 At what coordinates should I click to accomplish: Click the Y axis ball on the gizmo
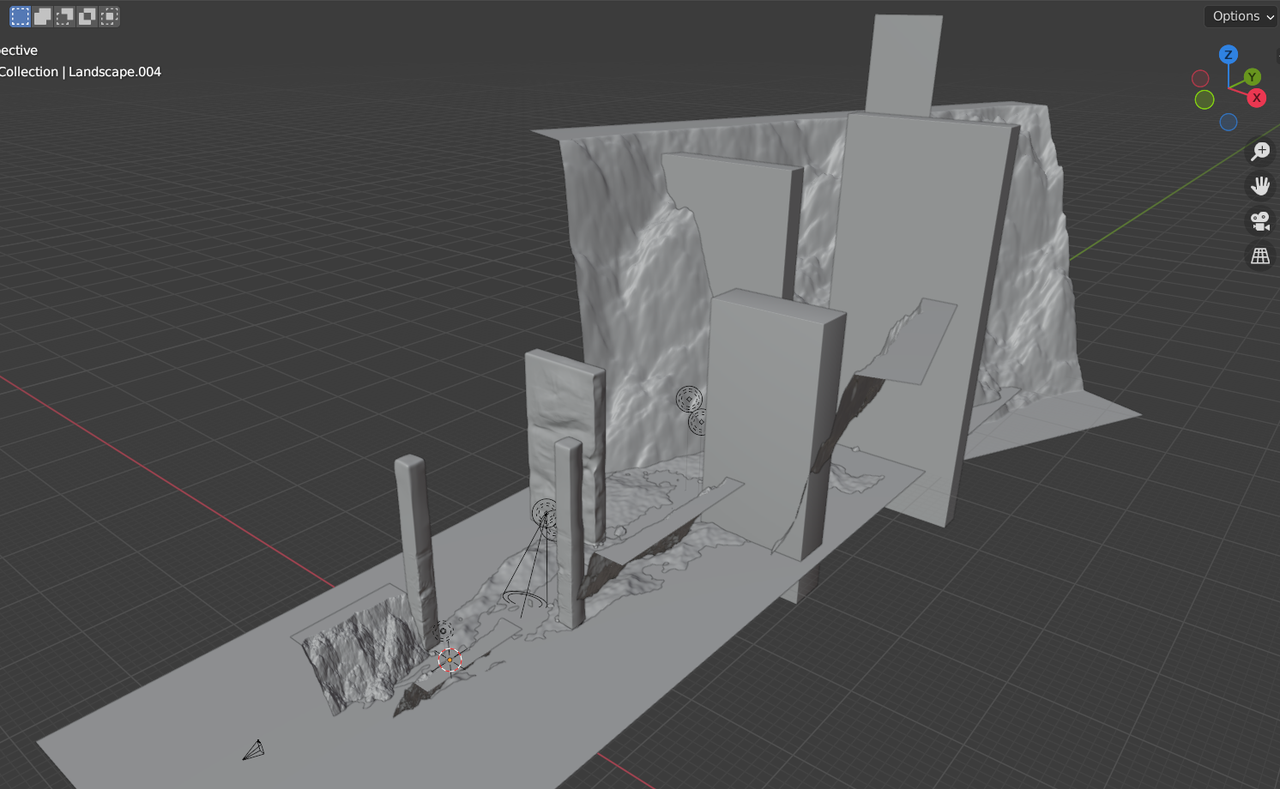tap(1251, 76)
